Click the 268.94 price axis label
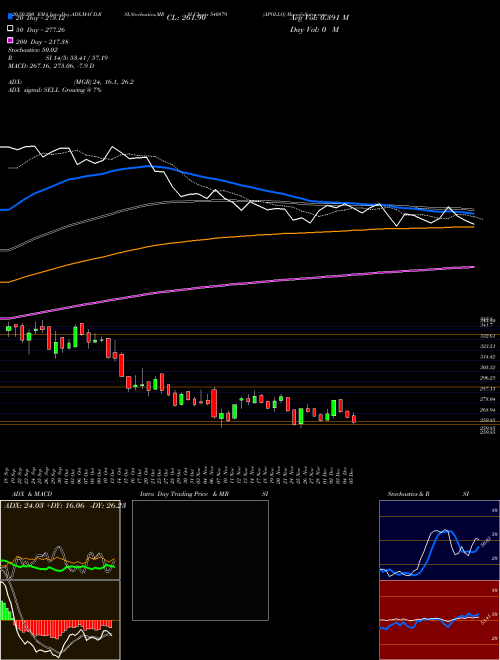Screen dimensions: 500x660 (x=487, y=410)
